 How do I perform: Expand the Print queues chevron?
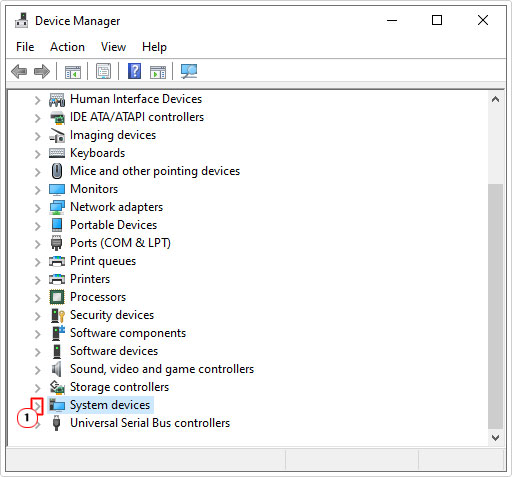coord(37,262)
